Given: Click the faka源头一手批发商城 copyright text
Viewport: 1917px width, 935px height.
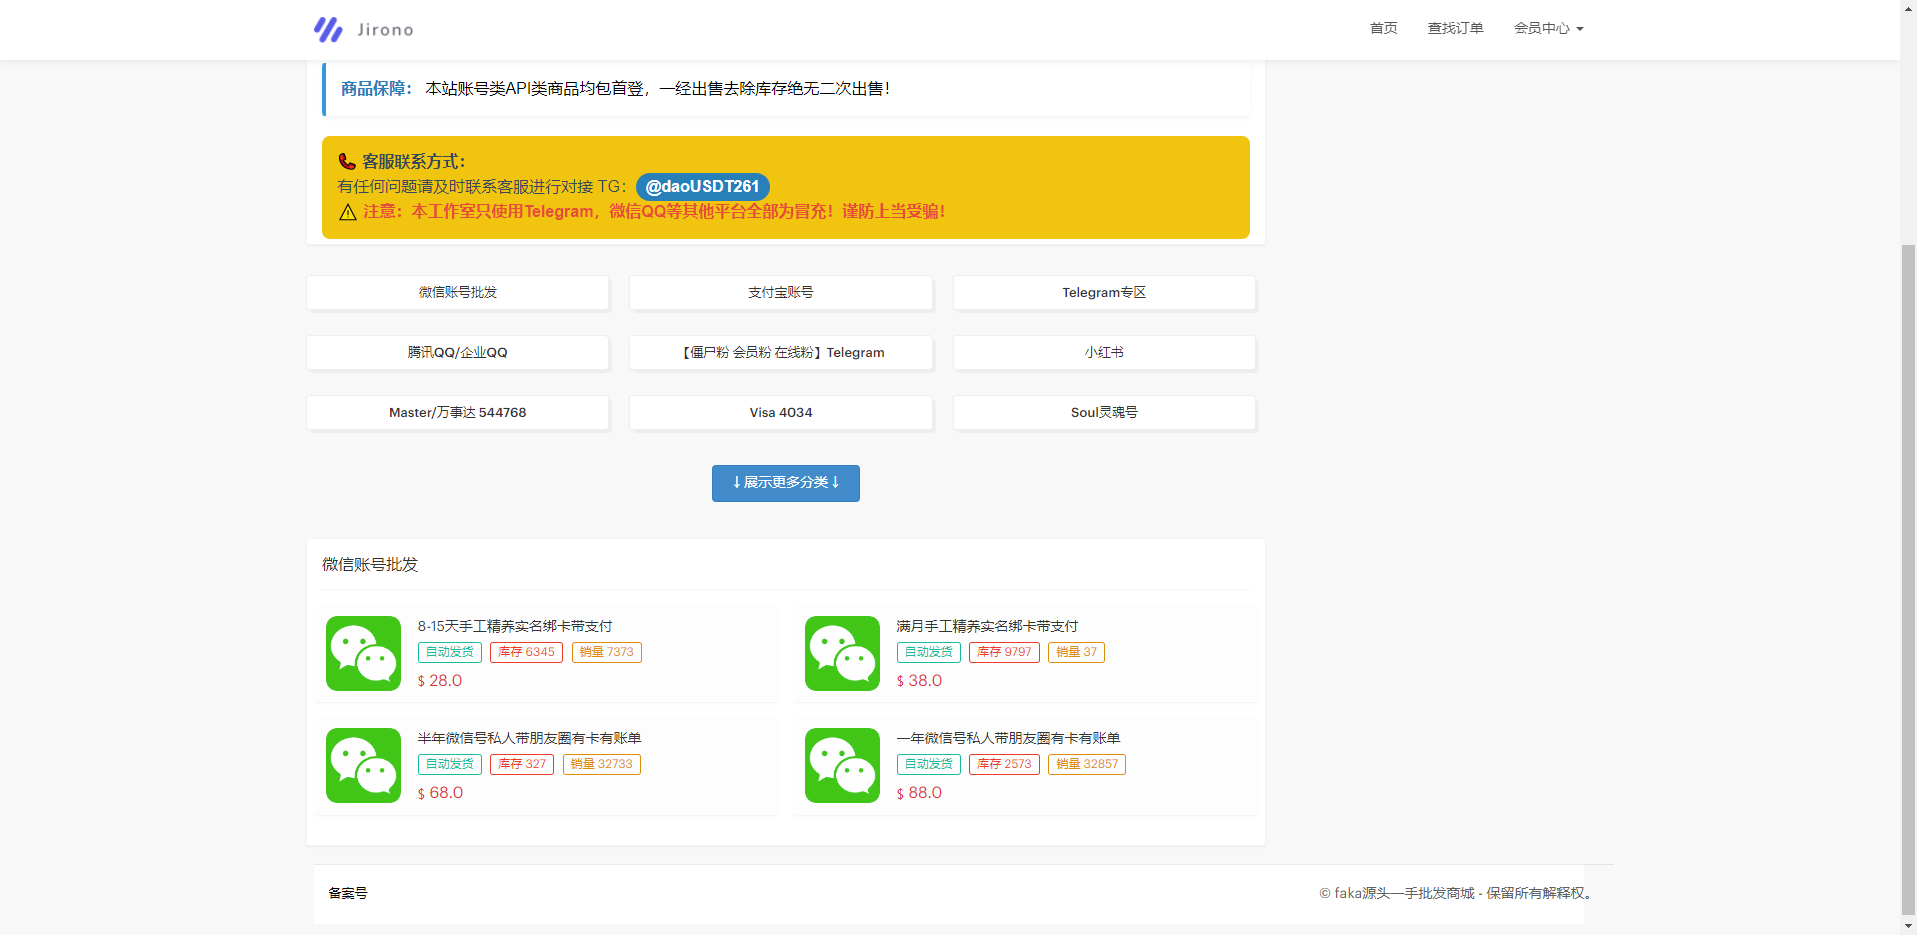Looking at the screenshot, I should pos(1454,894).
